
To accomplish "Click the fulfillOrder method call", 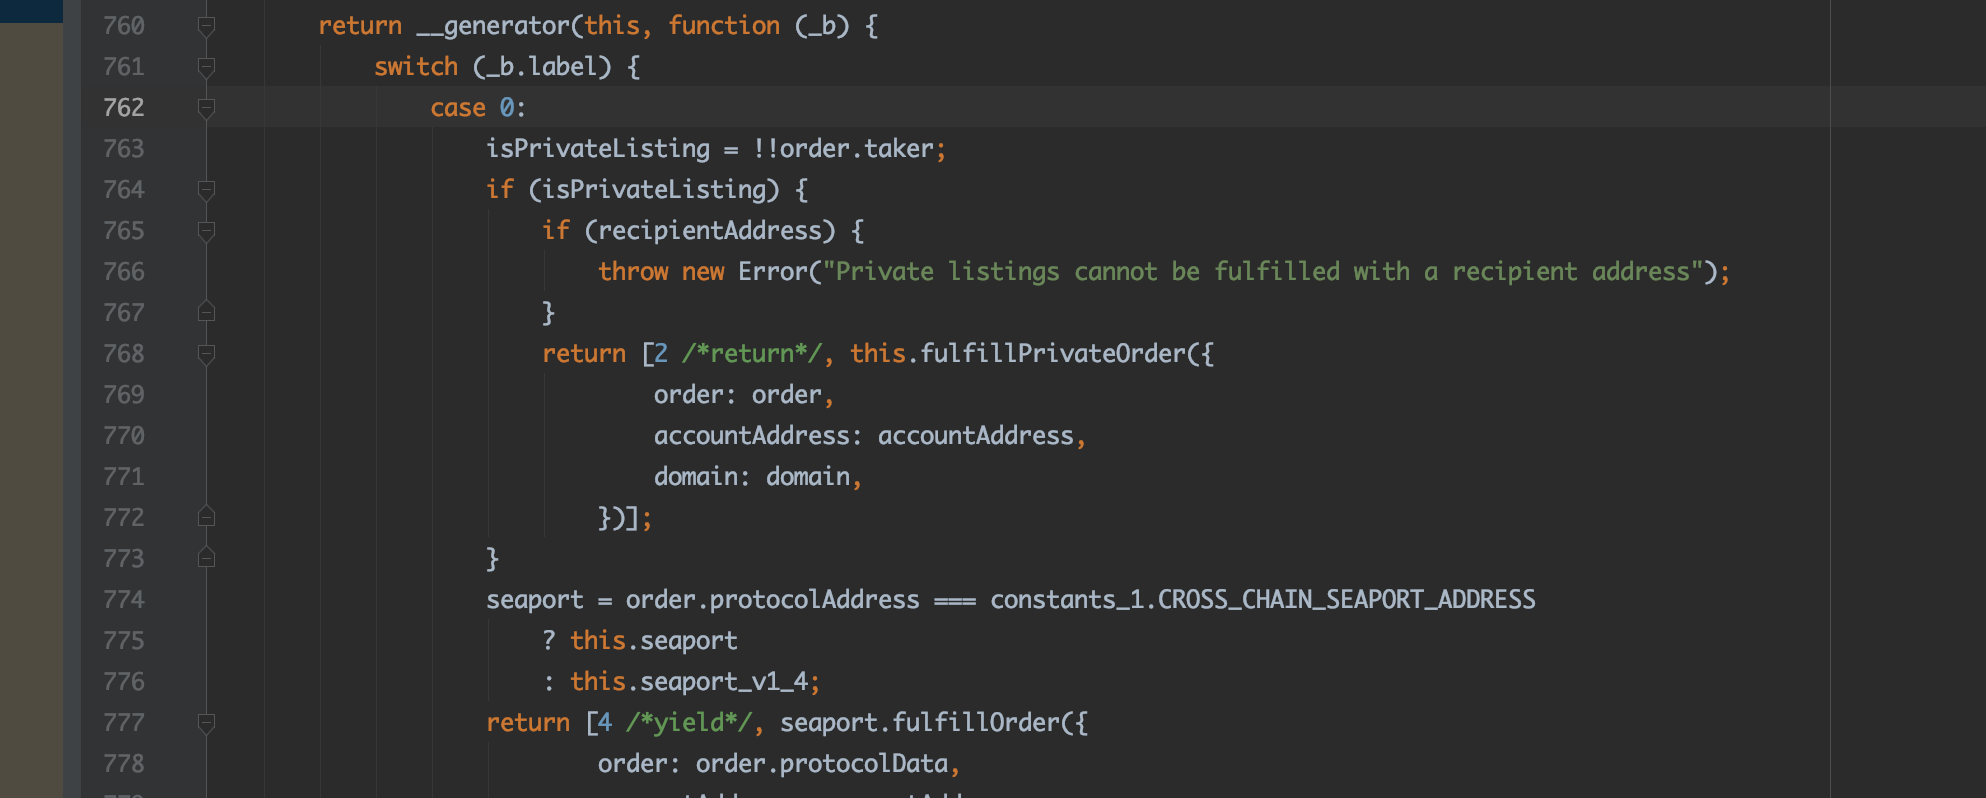I will [x=976, y=723].
